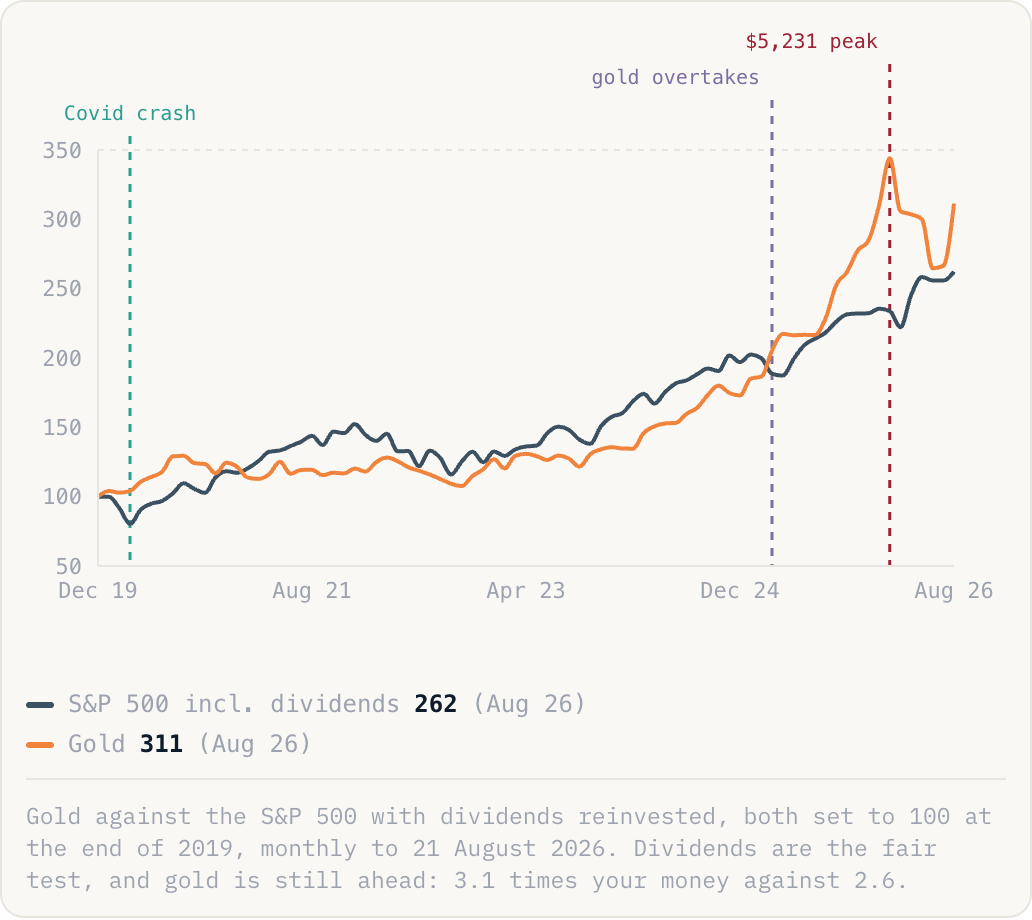The image size is (1032, 920).
Task: Select the S&P 500 incl. dividends legend entry
Action: [x=306, y=704]
